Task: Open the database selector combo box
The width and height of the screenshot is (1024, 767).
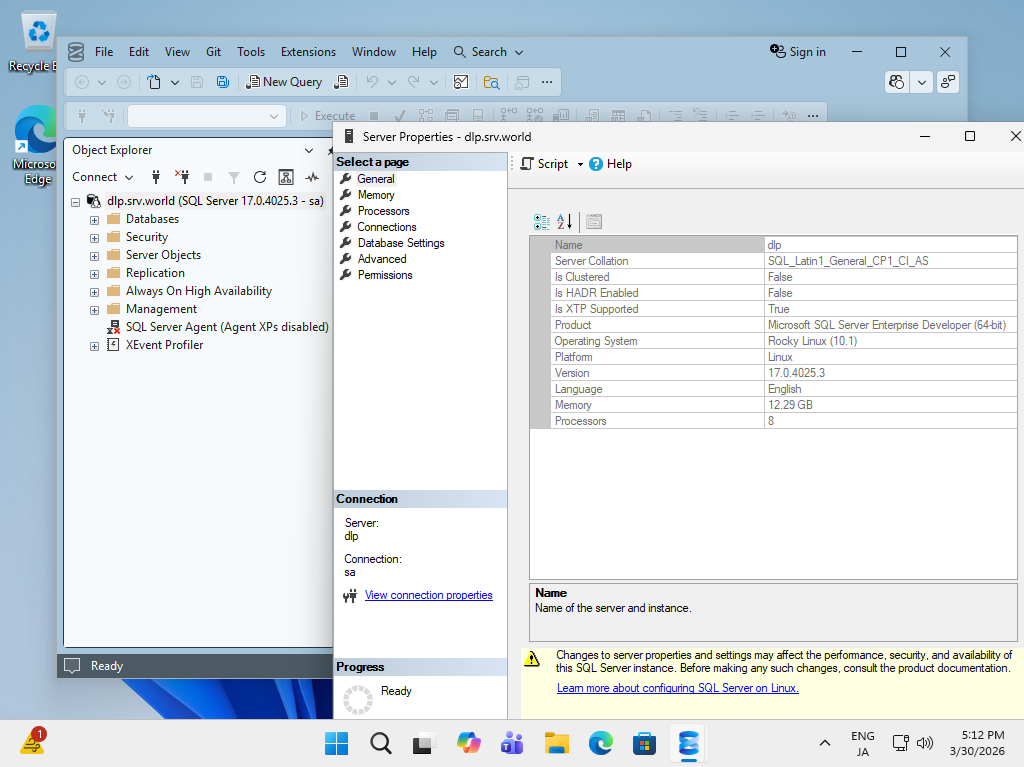Action: point(206,116)
